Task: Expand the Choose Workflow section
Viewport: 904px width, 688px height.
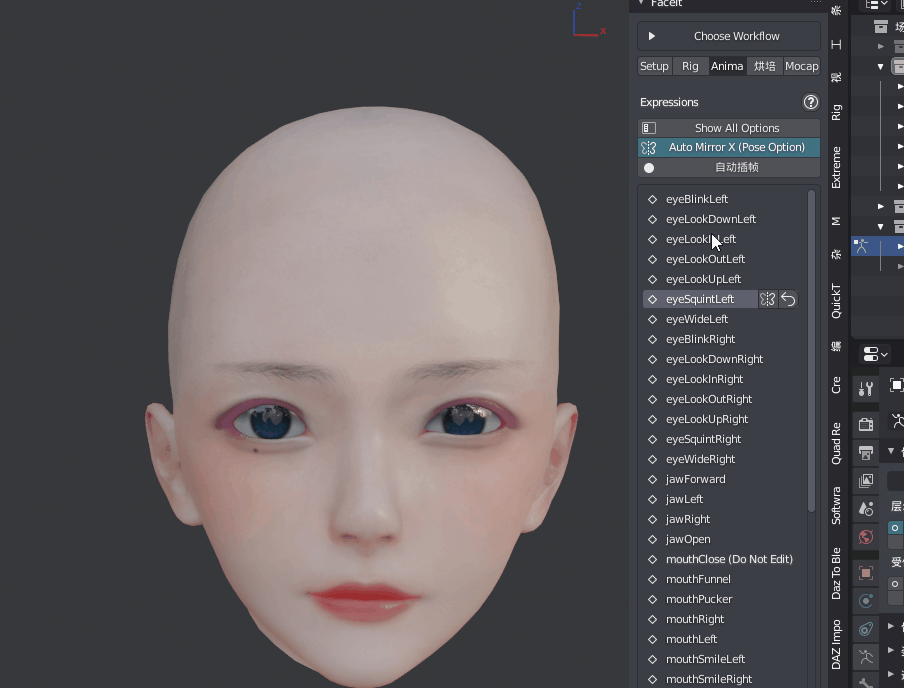Action: tap(729, 36)
